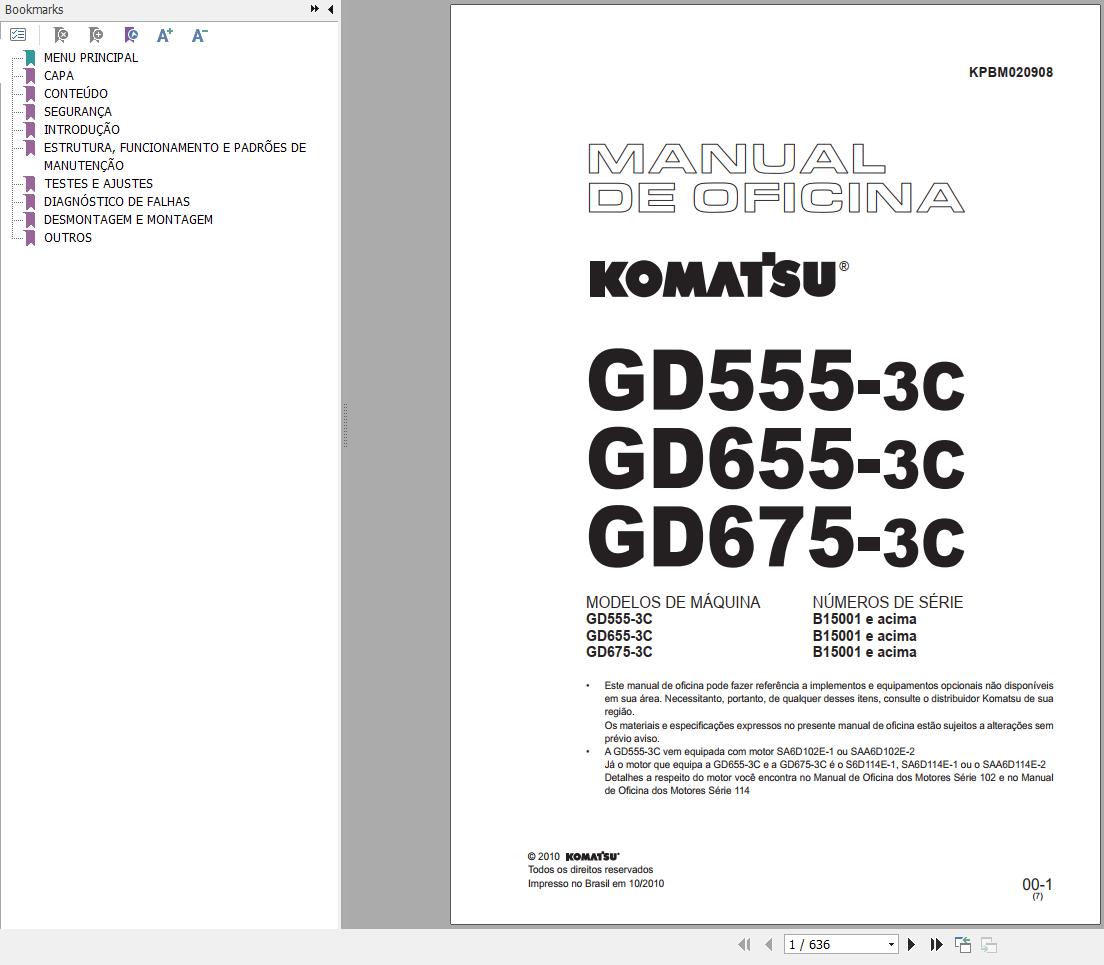The image size is (1104, 965).
Task: Go to next page arrow
Action: [x=912, y=945]
